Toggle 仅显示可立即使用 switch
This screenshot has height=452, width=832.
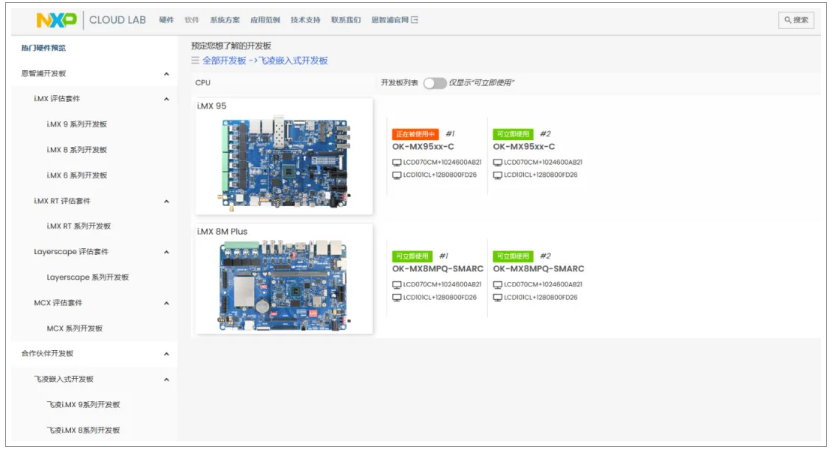click(x=435, y=83)
